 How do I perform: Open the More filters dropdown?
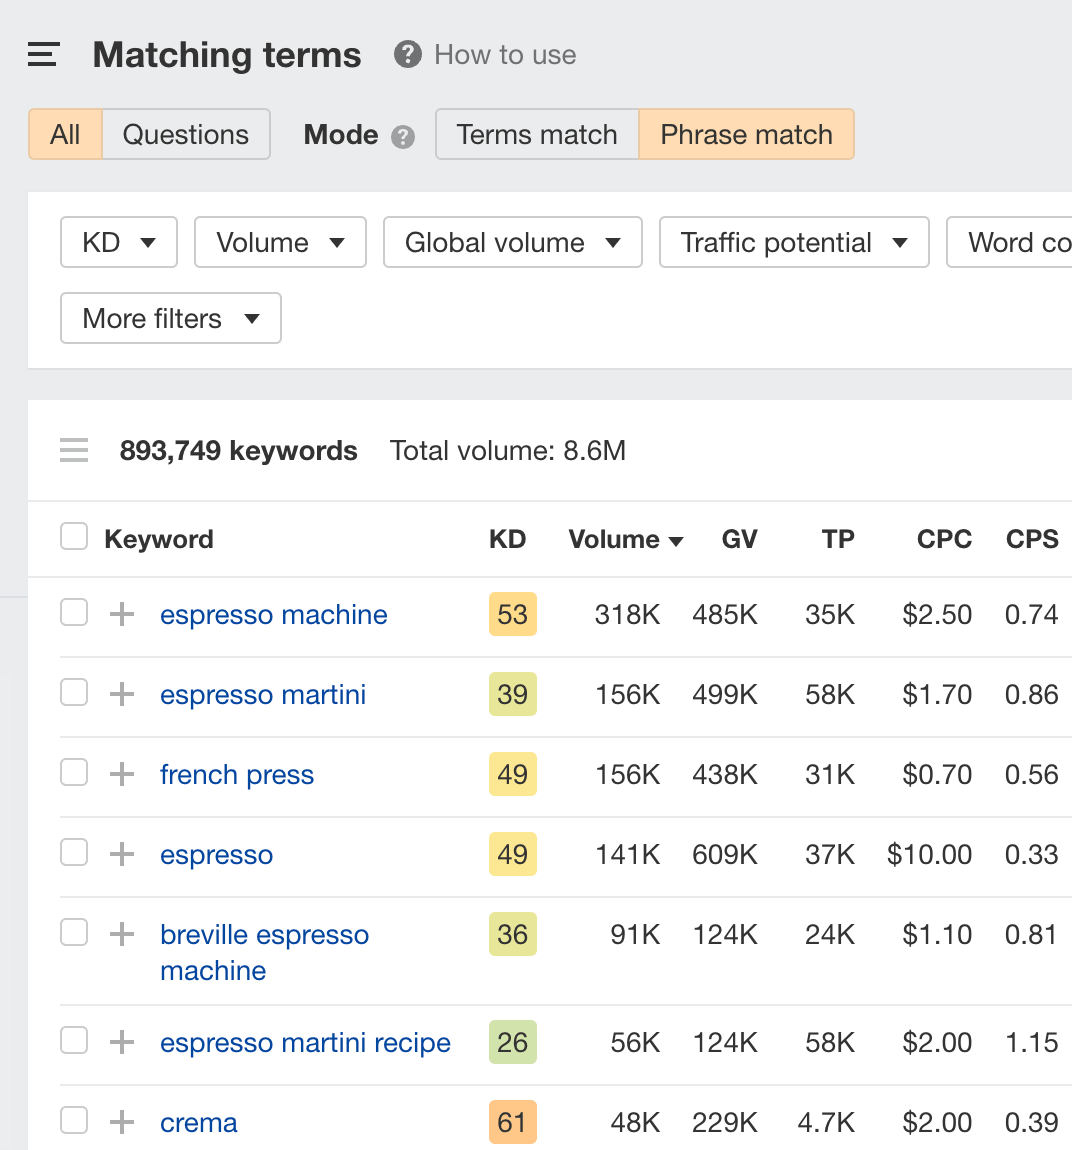pos(171,319)
